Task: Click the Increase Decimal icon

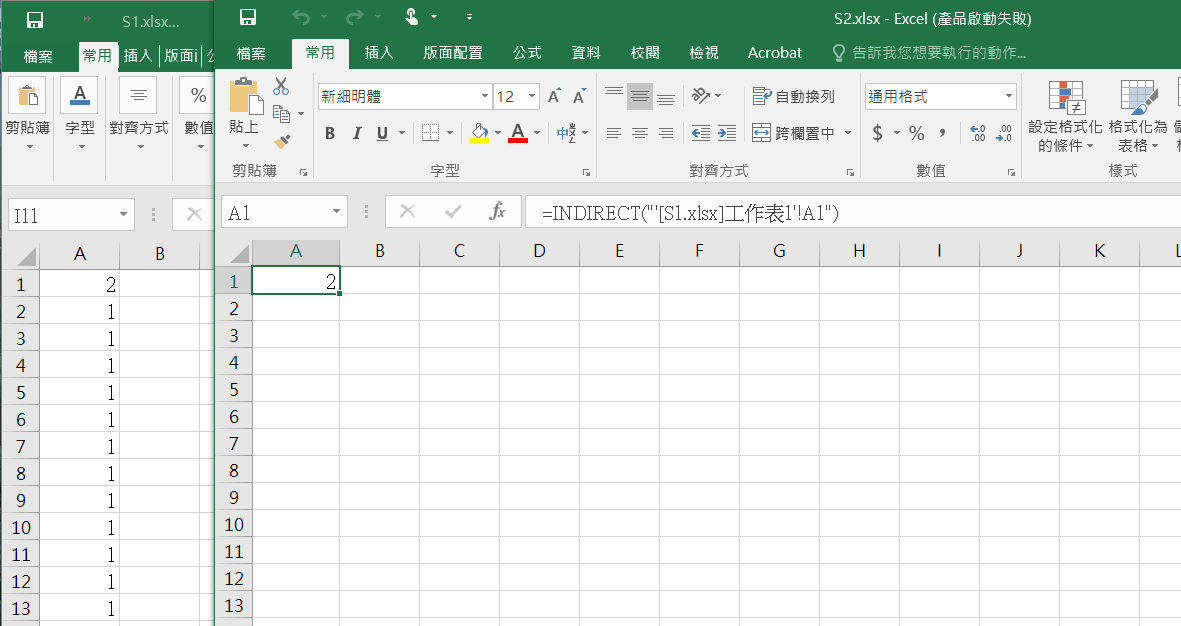Action: point(978,133)
